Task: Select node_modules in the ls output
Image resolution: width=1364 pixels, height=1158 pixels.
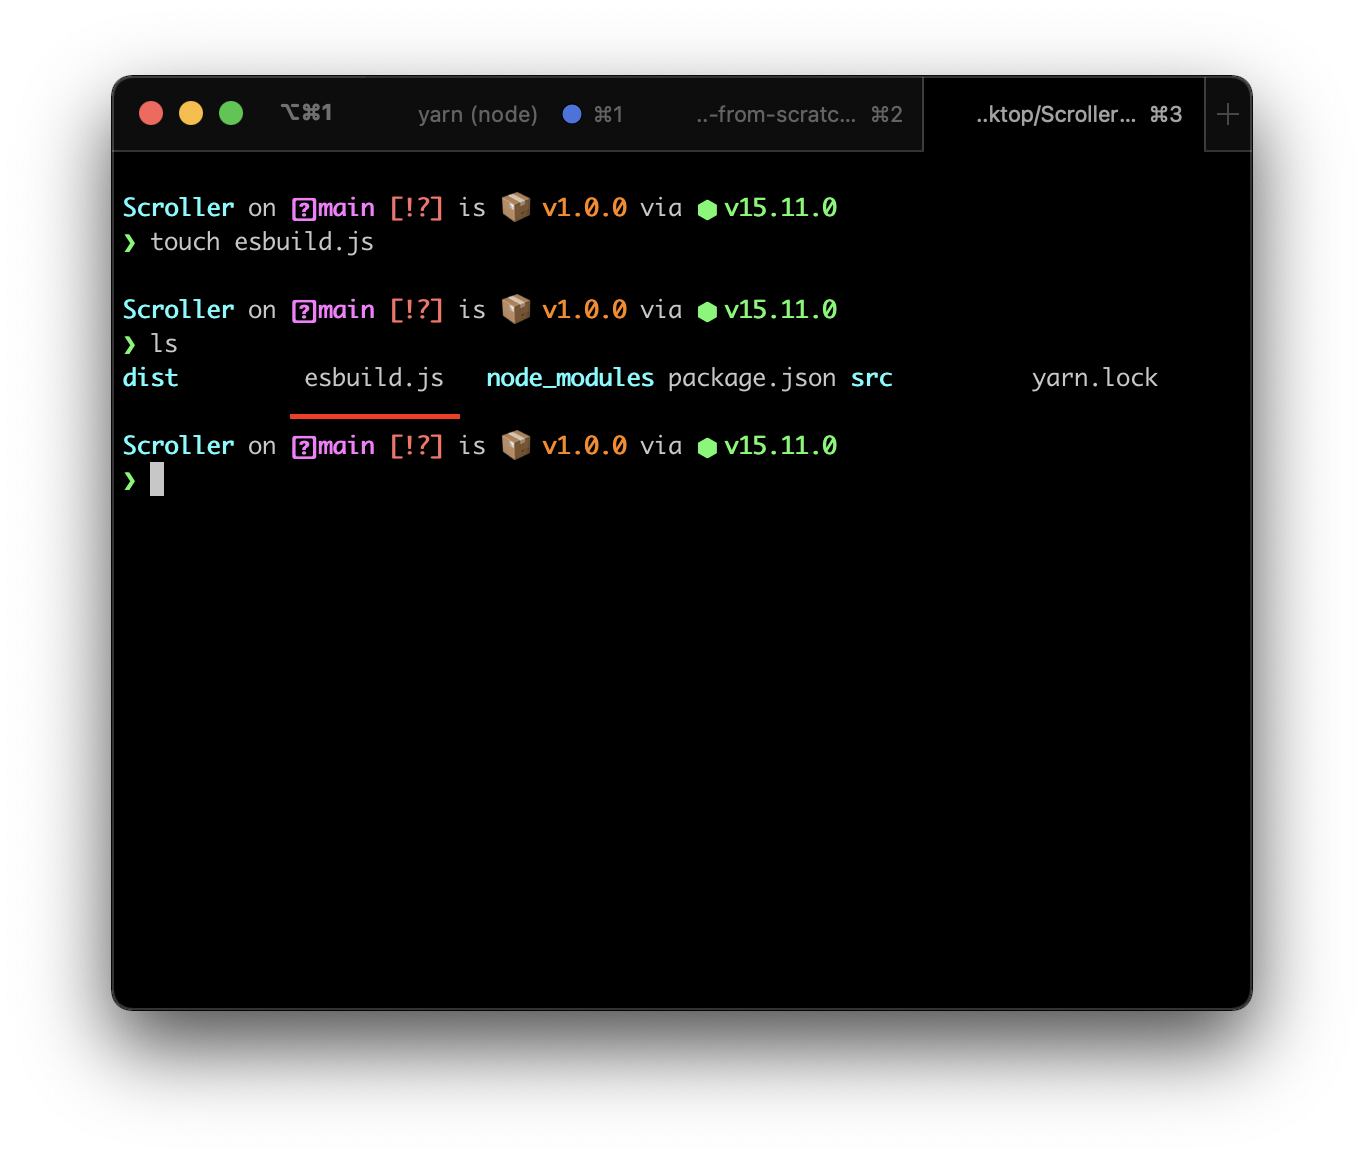Action: point(569,378)
